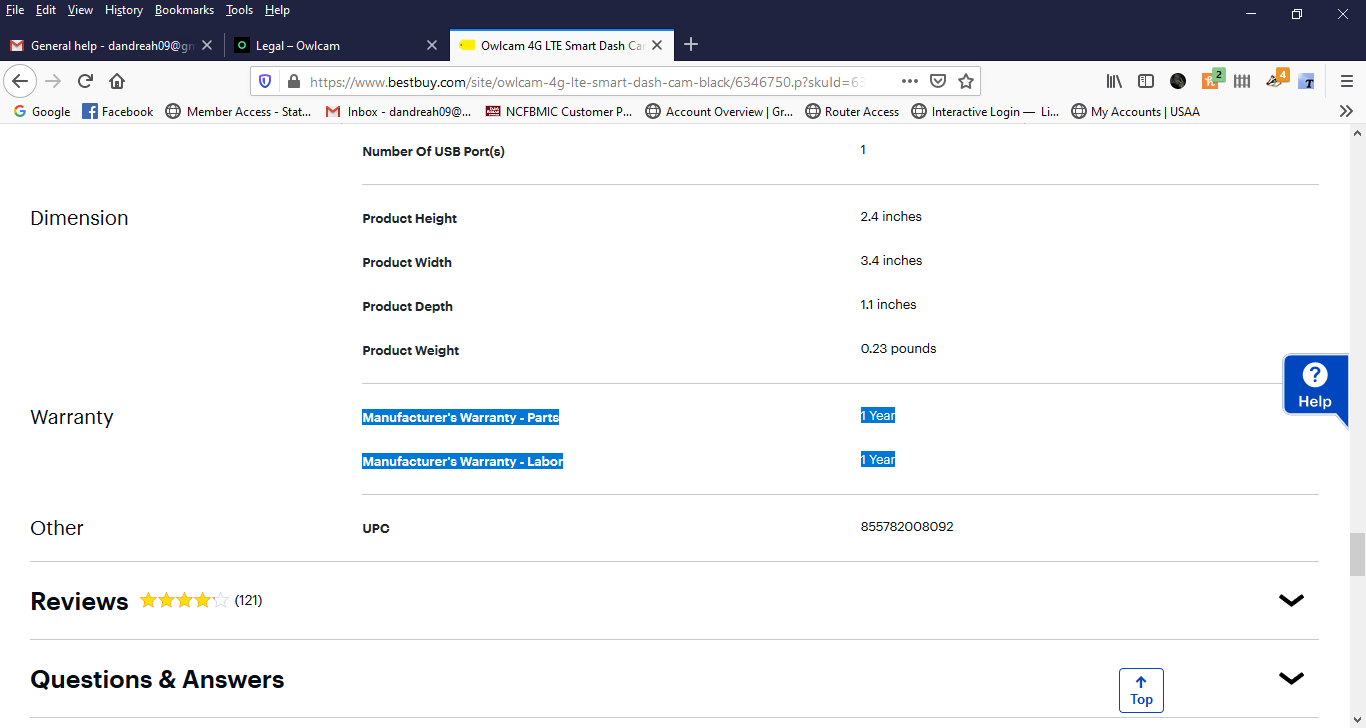1366x728 pixels.
Task: Toggle the sidebar view icon
Action: [1146, 81]
